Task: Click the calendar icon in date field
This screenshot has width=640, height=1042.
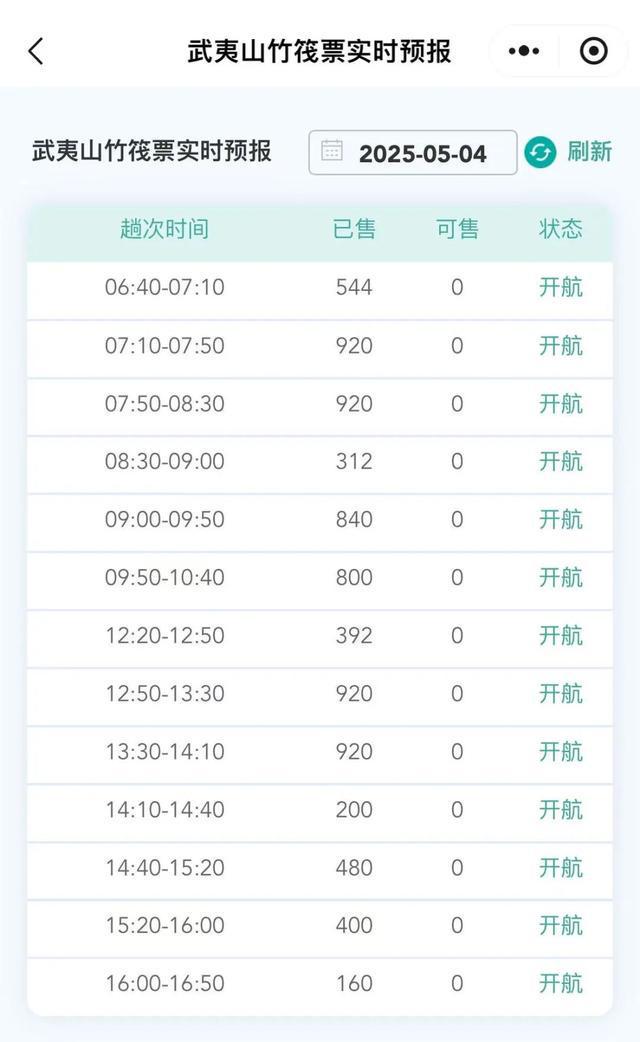Action: pyautogui.click(x=332, y=152)
